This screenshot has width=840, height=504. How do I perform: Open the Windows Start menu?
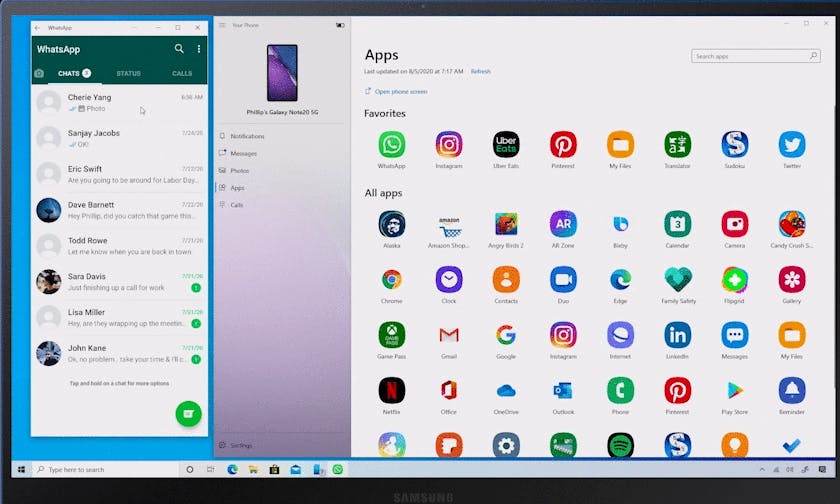[21, 469]
